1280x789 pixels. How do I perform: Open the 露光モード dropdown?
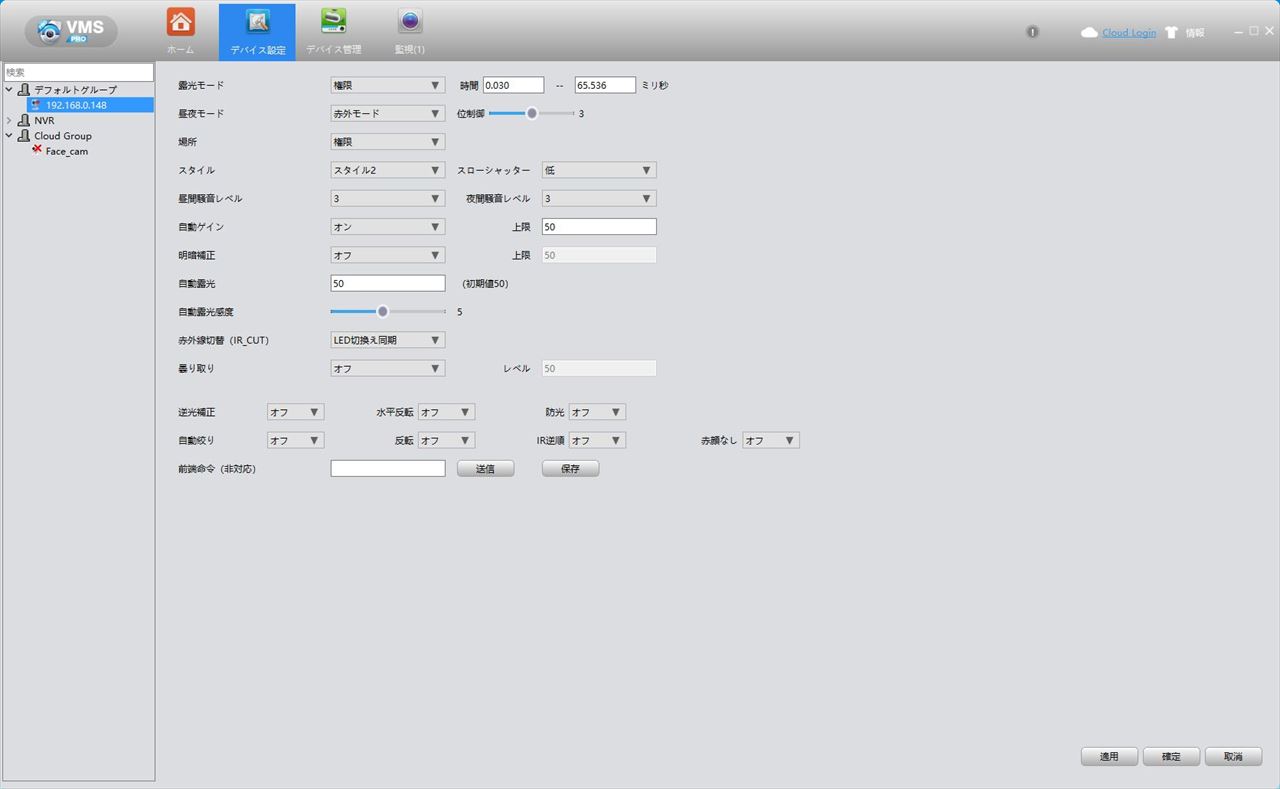tap(388, 85)
